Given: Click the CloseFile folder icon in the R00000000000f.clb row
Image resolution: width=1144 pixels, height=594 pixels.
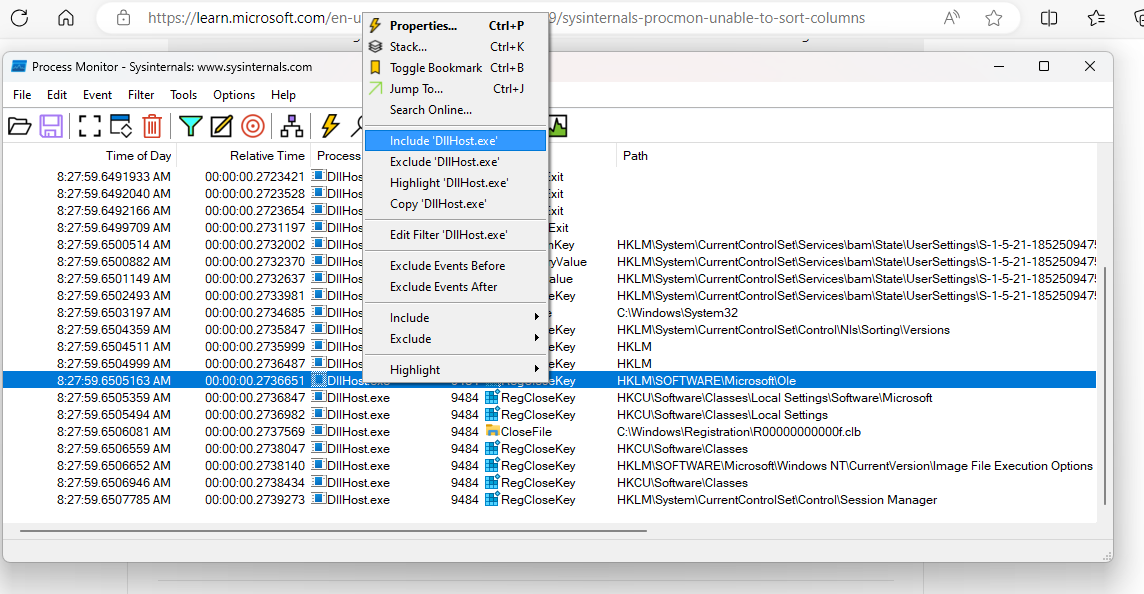Looking at the screenshot, I should pos(492,431).
